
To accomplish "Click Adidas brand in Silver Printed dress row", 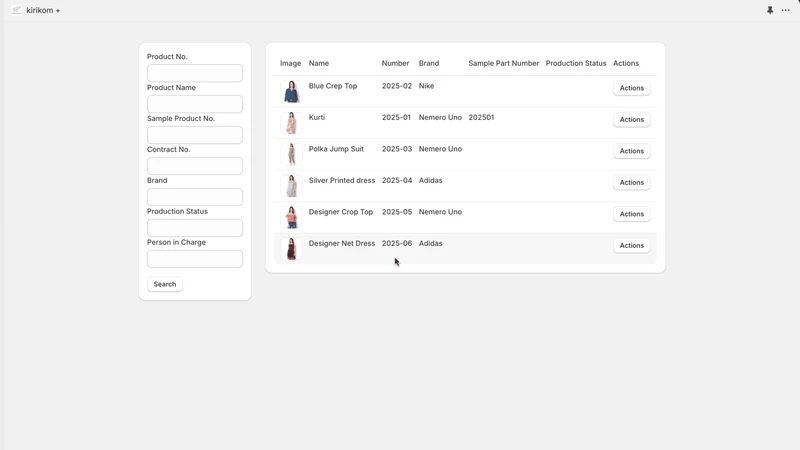I will pos(431,181).
